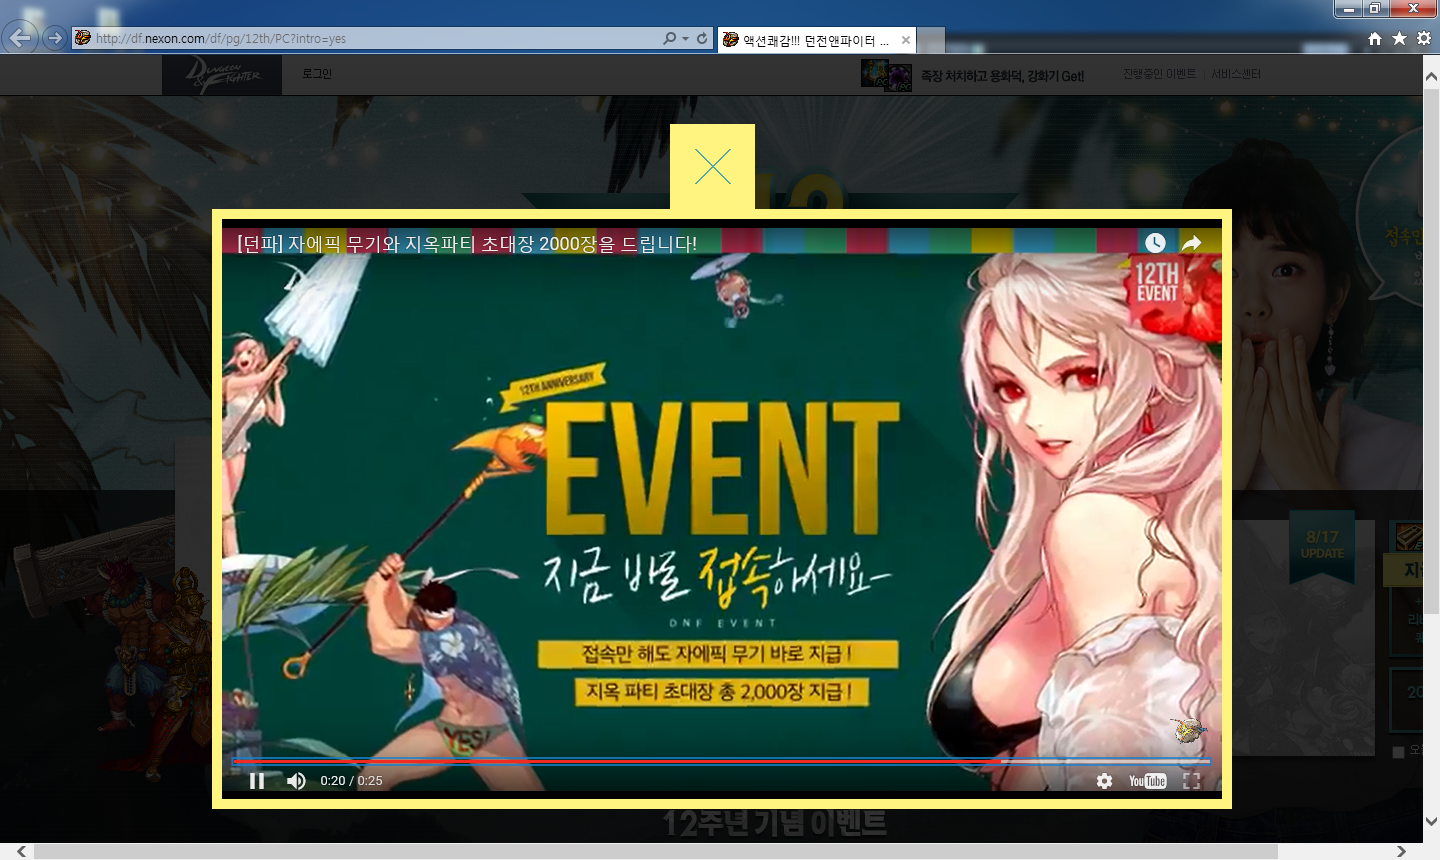
Task: Enter fullscreen mode in video player
Action: click(x=1192, y=781)
